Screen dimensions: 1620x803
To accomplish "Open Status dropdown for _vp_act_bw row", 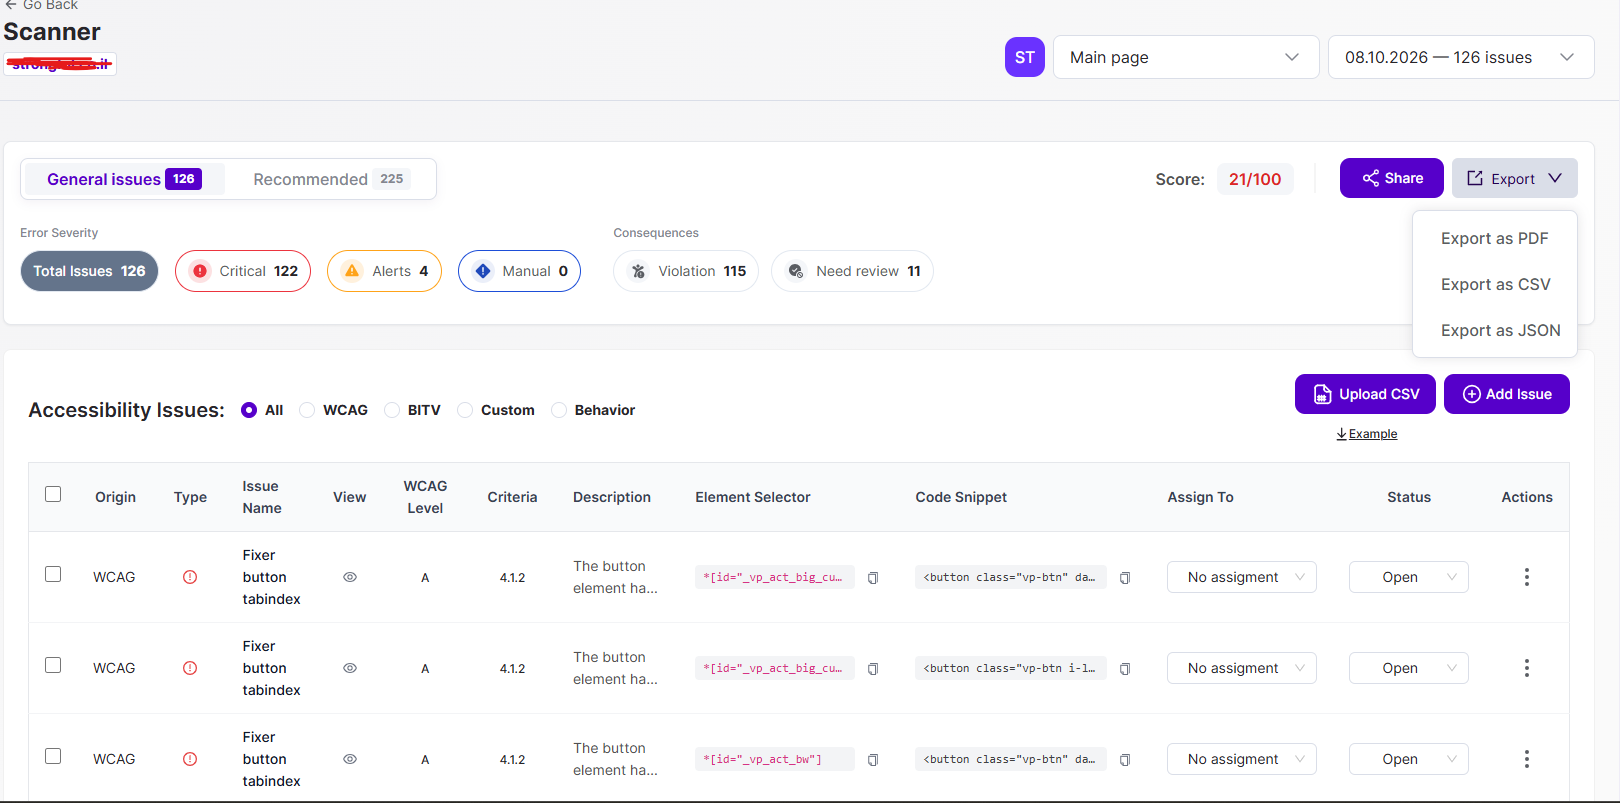I will pyautogui.click(x=1409, y=759).
